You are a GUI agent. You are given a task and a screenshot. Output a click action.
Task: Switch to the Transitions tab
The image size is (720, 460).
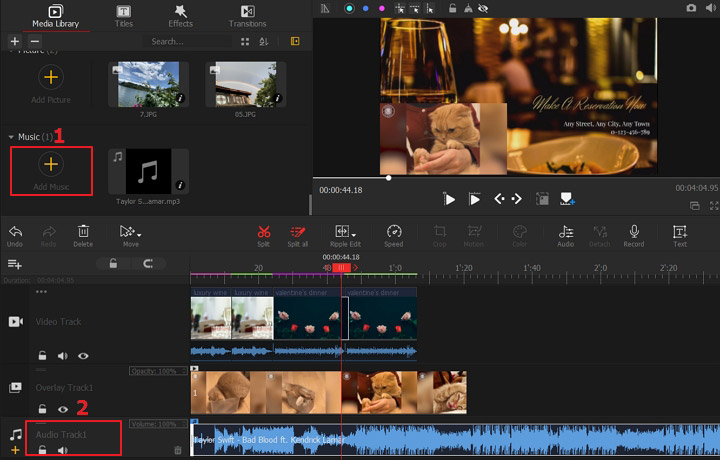coord(248,15)
